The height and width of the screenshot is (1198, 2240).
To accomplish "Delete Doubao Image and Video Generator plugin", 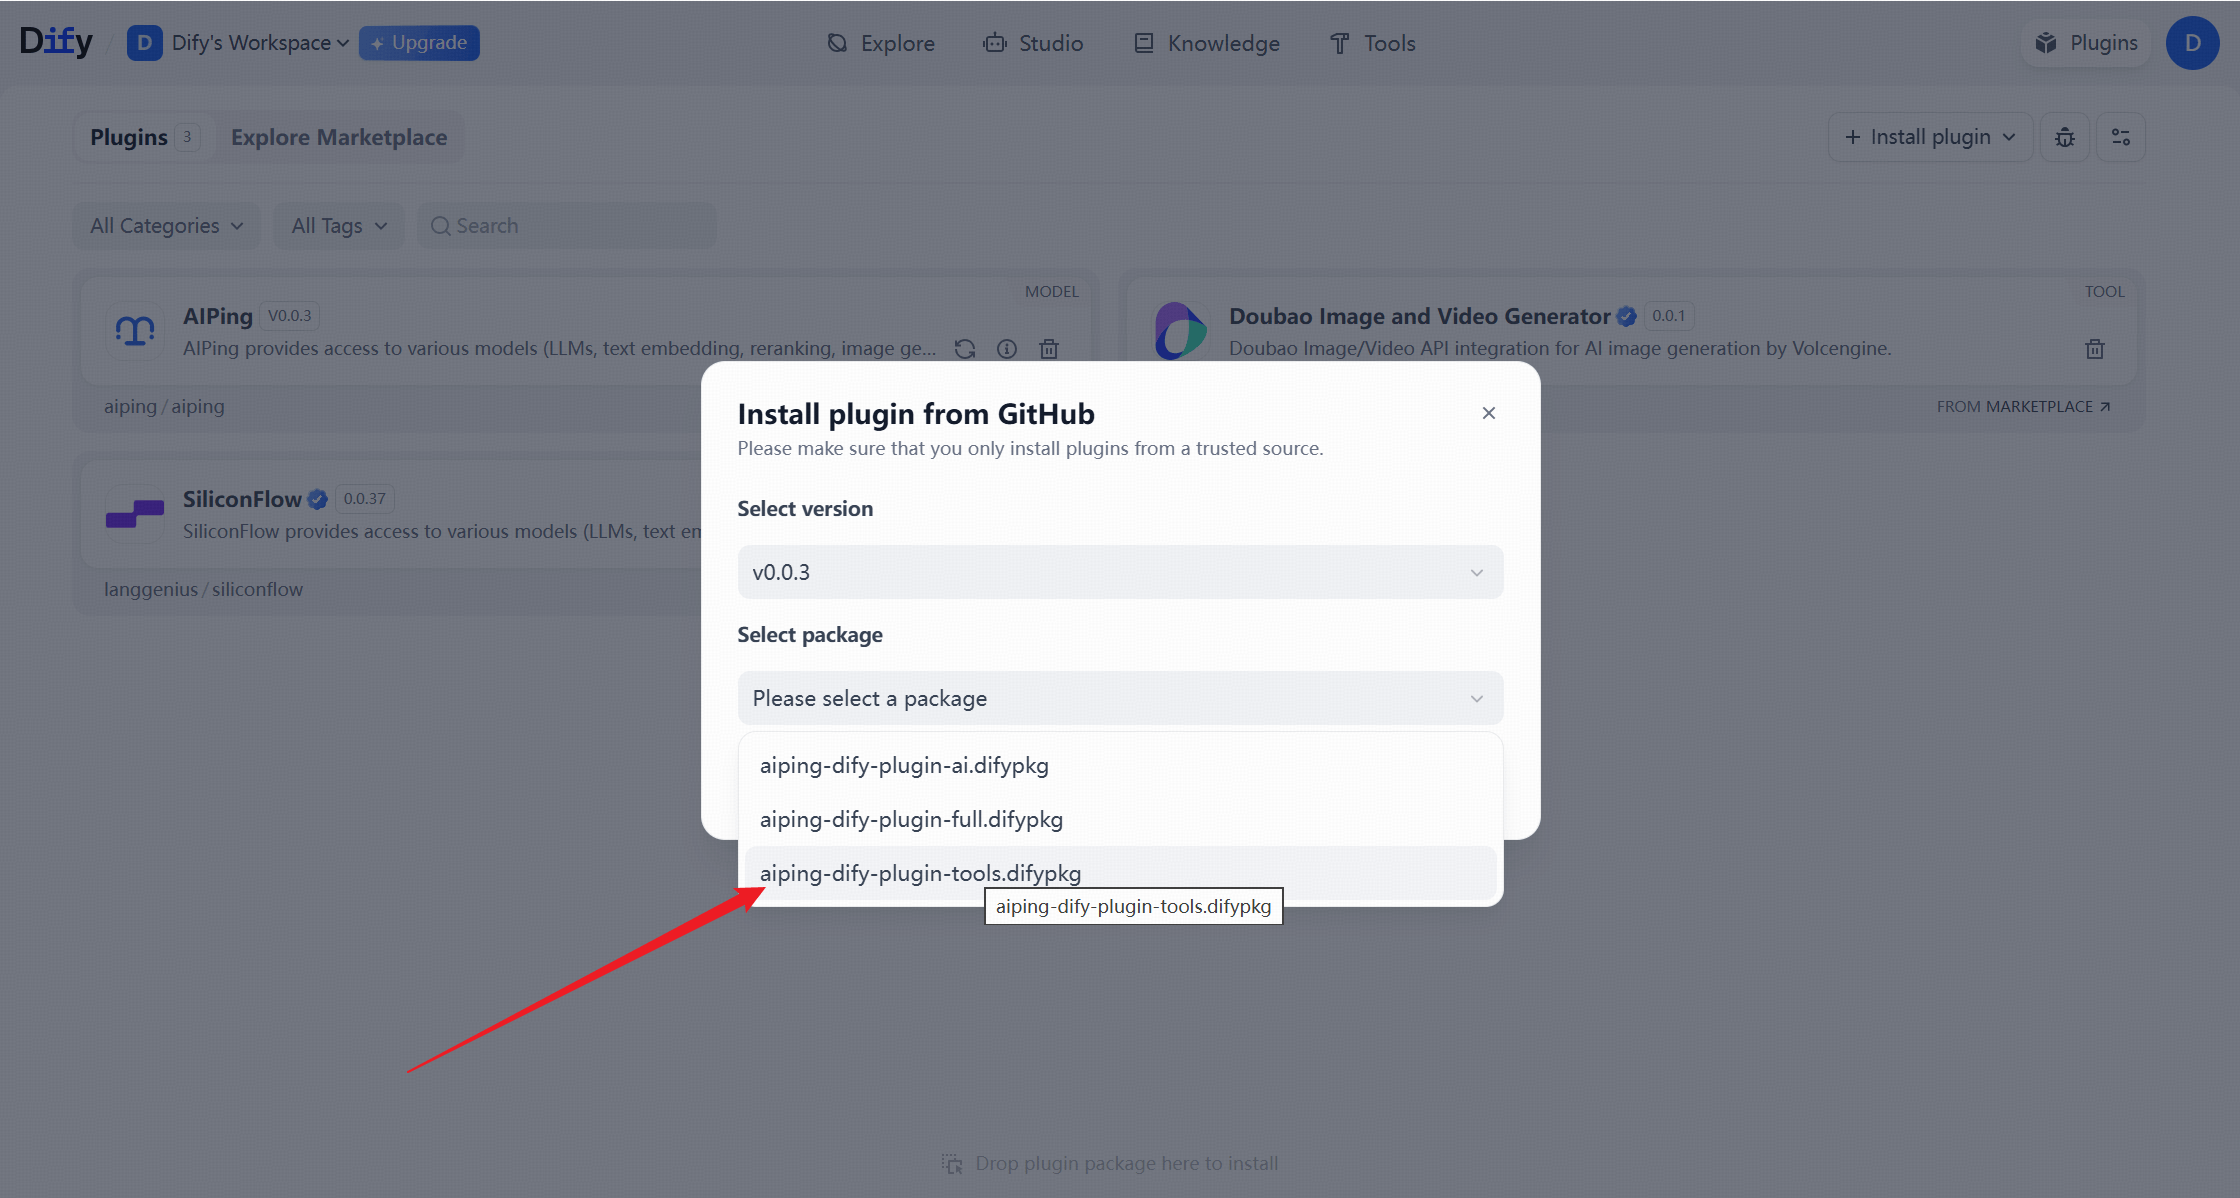I will (2094, 349).
